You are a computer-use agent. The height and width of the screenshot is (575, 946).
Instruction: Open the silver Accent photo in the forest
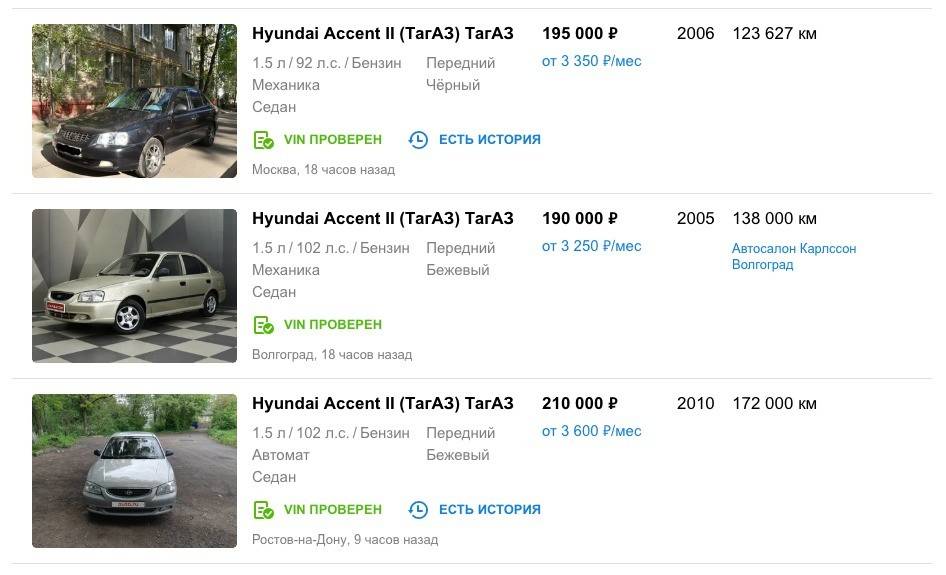pos(134,471)
